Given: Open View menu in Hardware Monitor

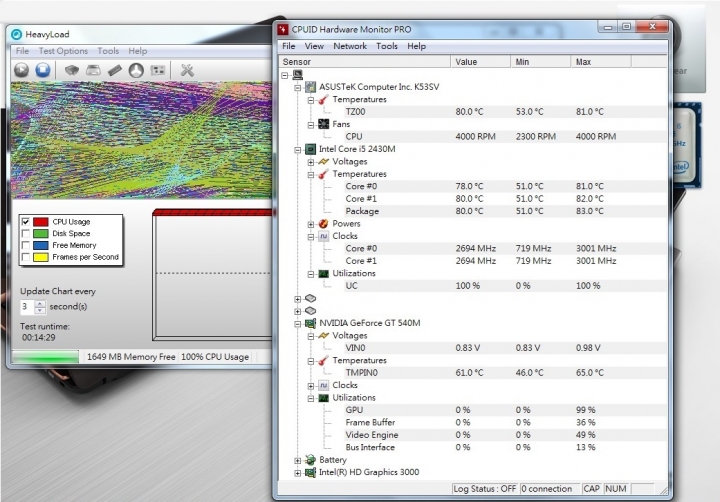Looking at the screenshot, I should tap(314, 46).
